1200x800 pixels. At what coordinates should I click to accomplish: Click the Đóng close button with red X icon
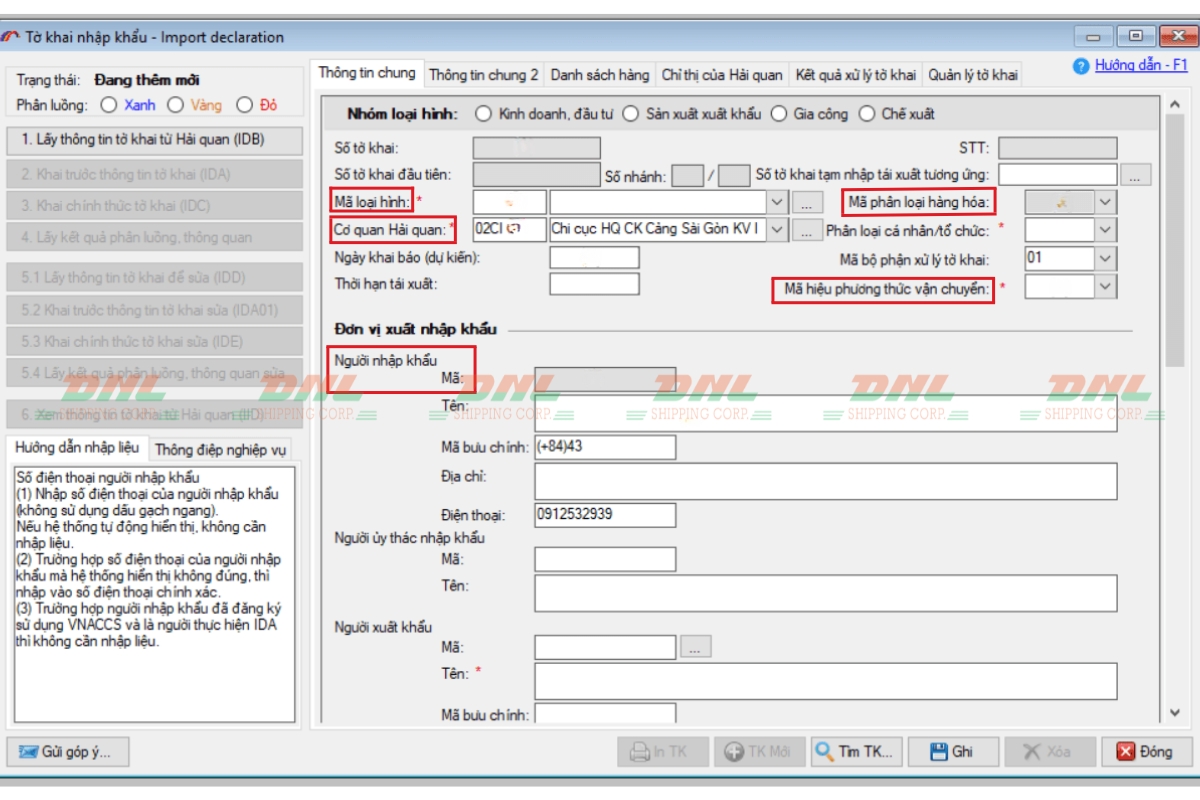click(x=1143, y=752)
